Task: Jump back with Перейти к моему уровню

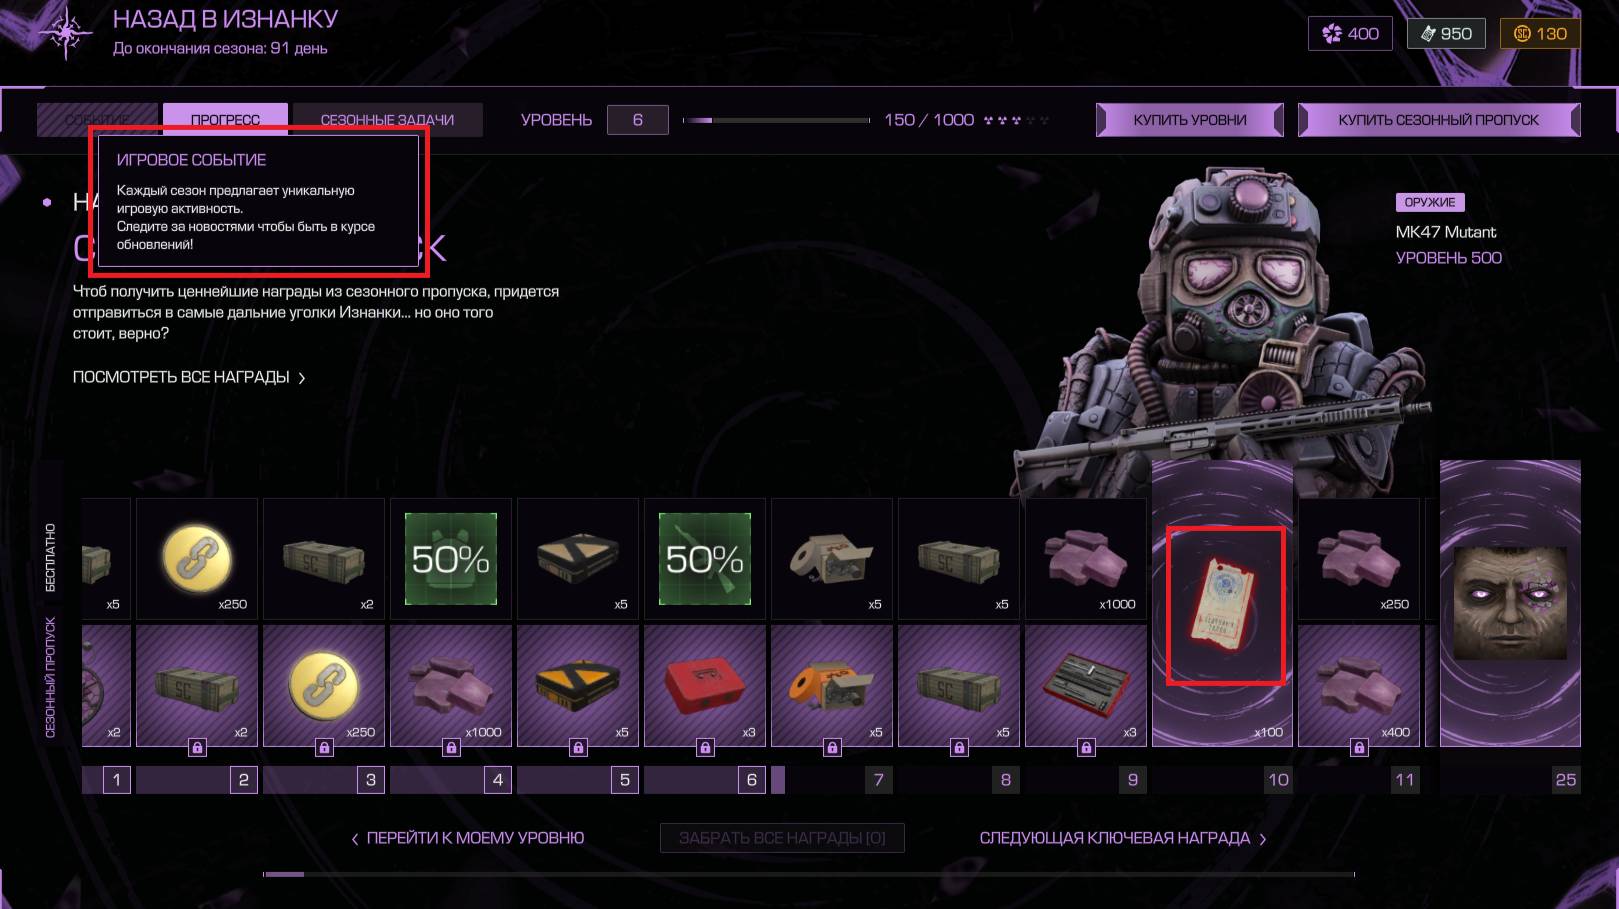Action: [x=467, y=838]
